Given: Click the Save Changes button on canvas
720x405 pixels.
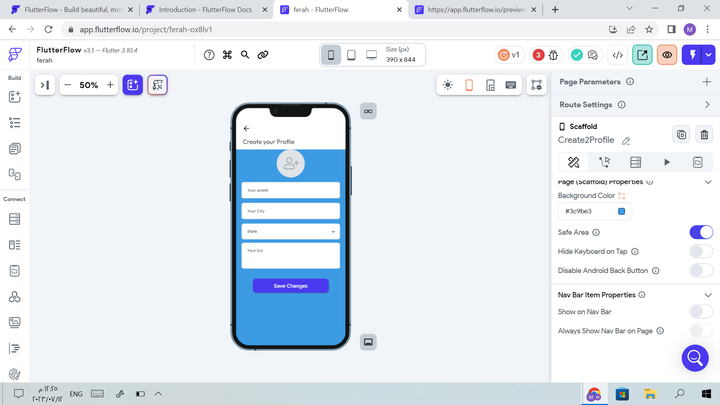Looking at the screenshot, I should (290, 286).
